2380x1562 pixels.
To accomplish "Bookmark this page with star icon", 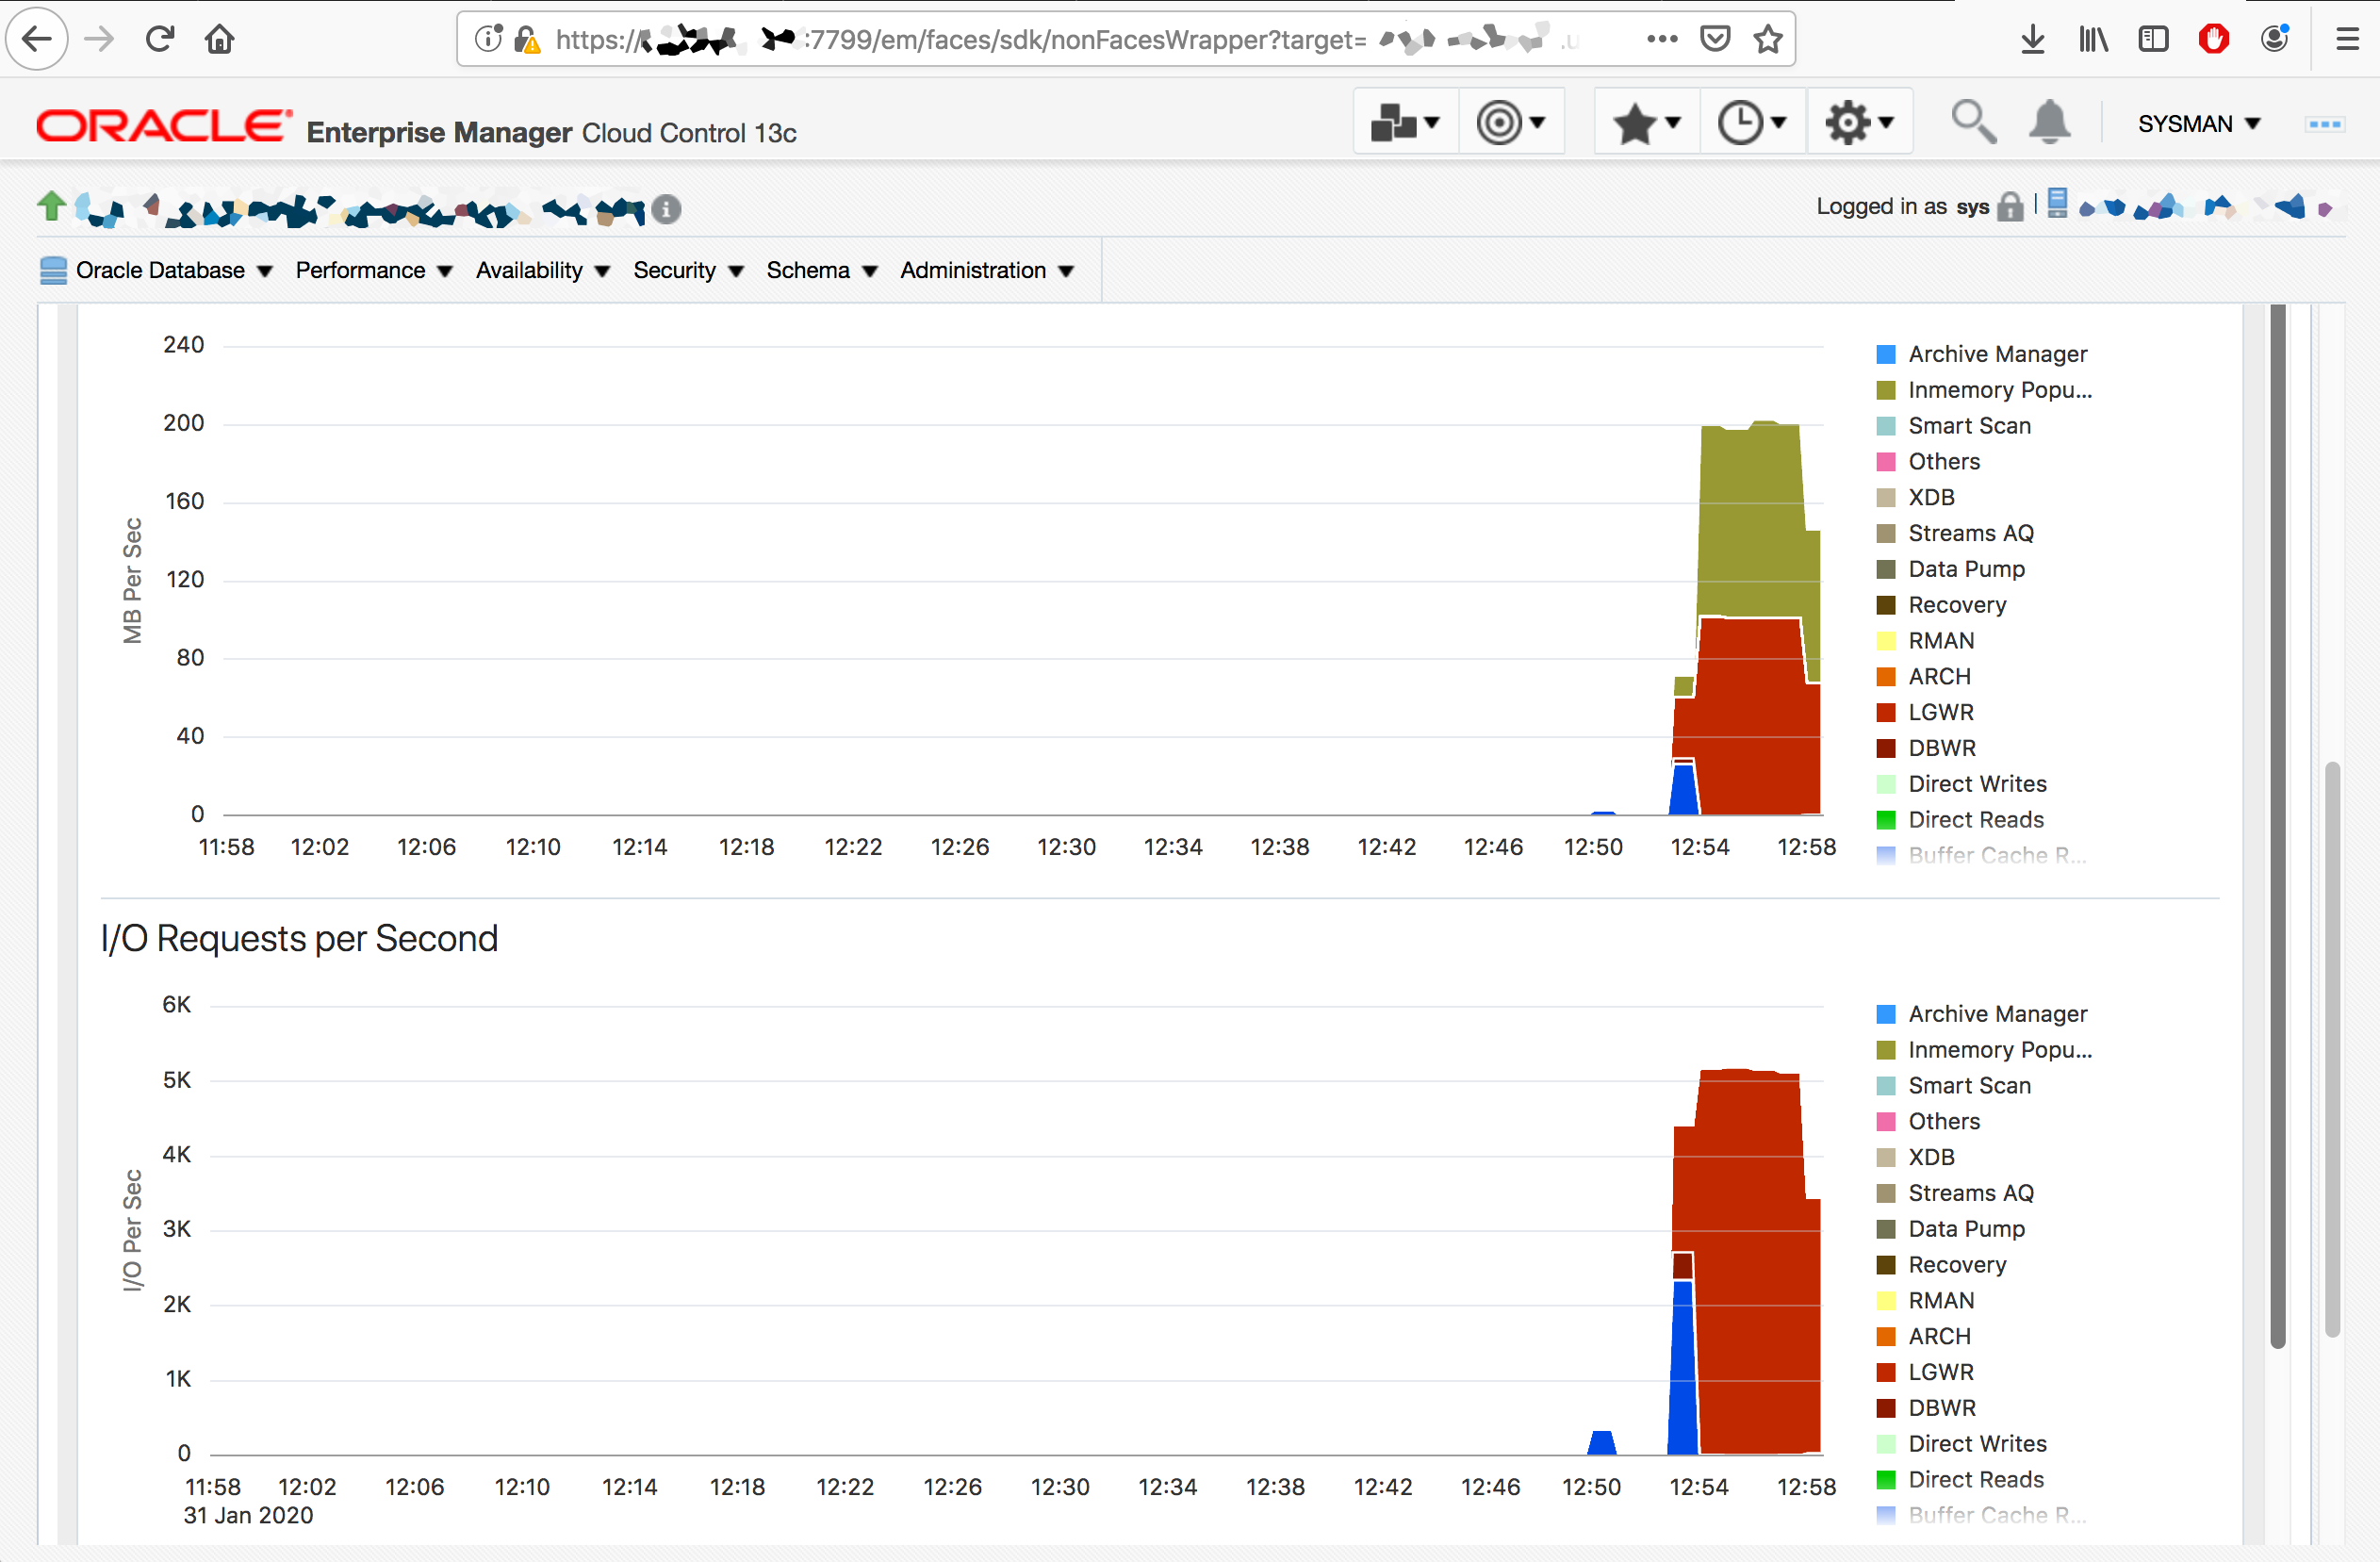I will [x=1768, y=39].
